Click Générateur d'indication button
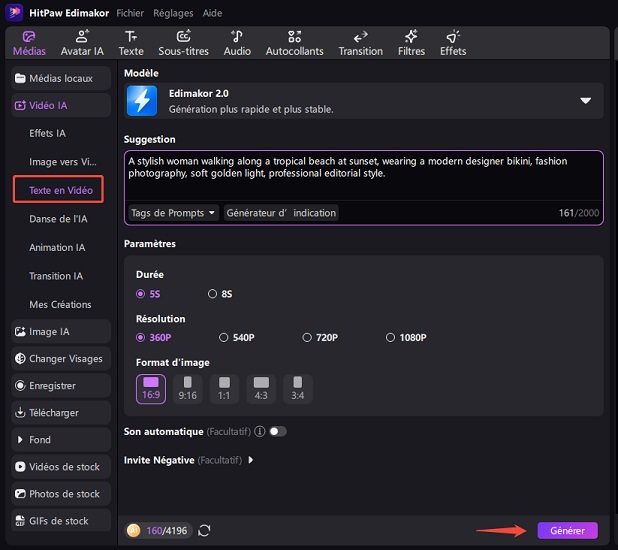This screenshot has height=550, width=618. [281, 213]
